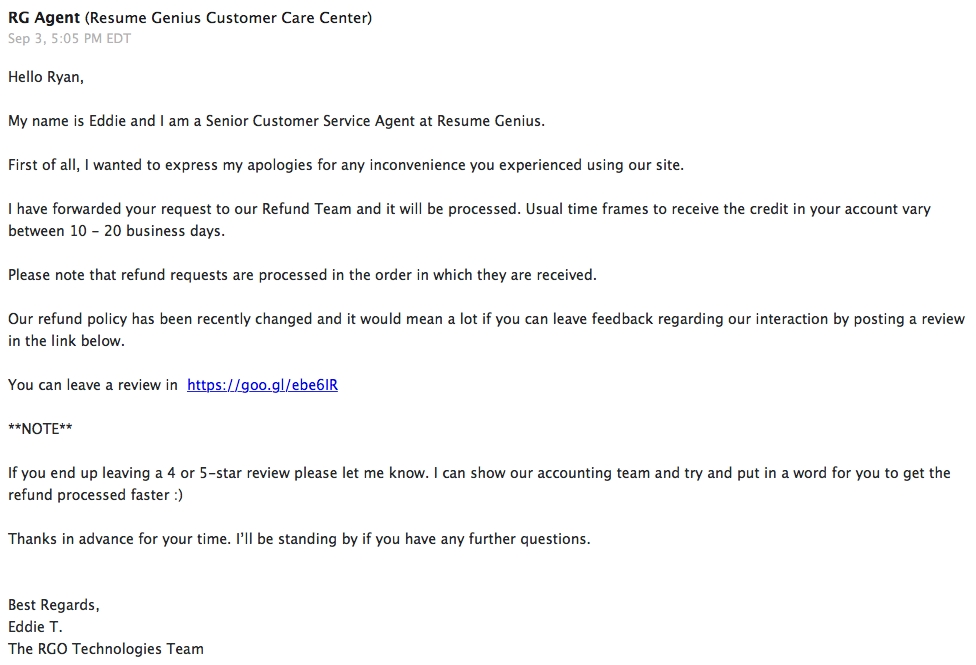Click the 'Thanks in advance for your time' line
Image resolution: width=976 pixels, height=665 pixels.
299,539
